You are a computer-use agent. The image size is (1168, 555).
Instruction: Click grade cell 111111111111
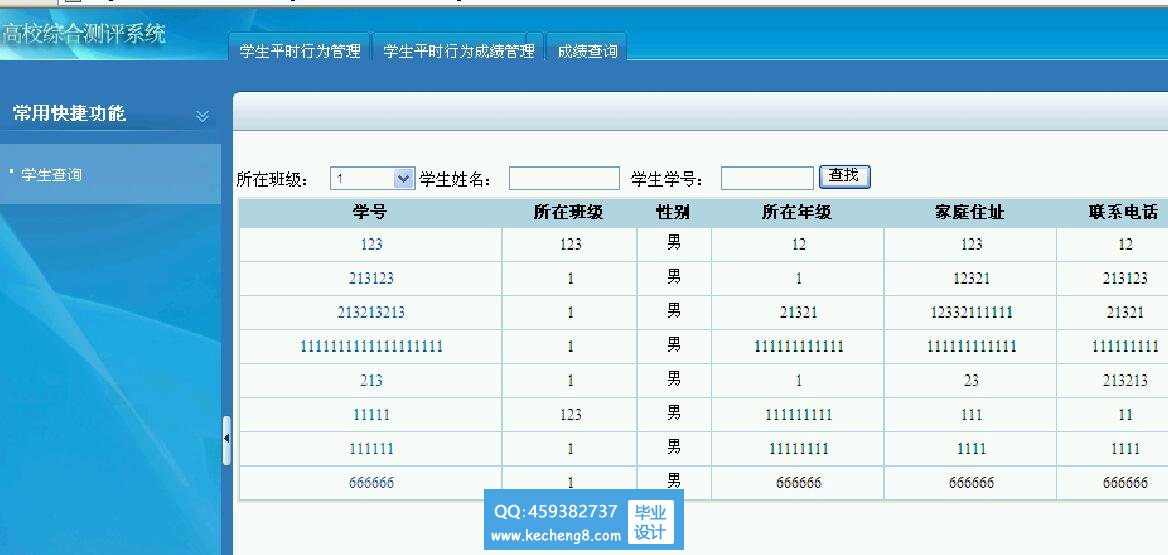click(799, 346)
